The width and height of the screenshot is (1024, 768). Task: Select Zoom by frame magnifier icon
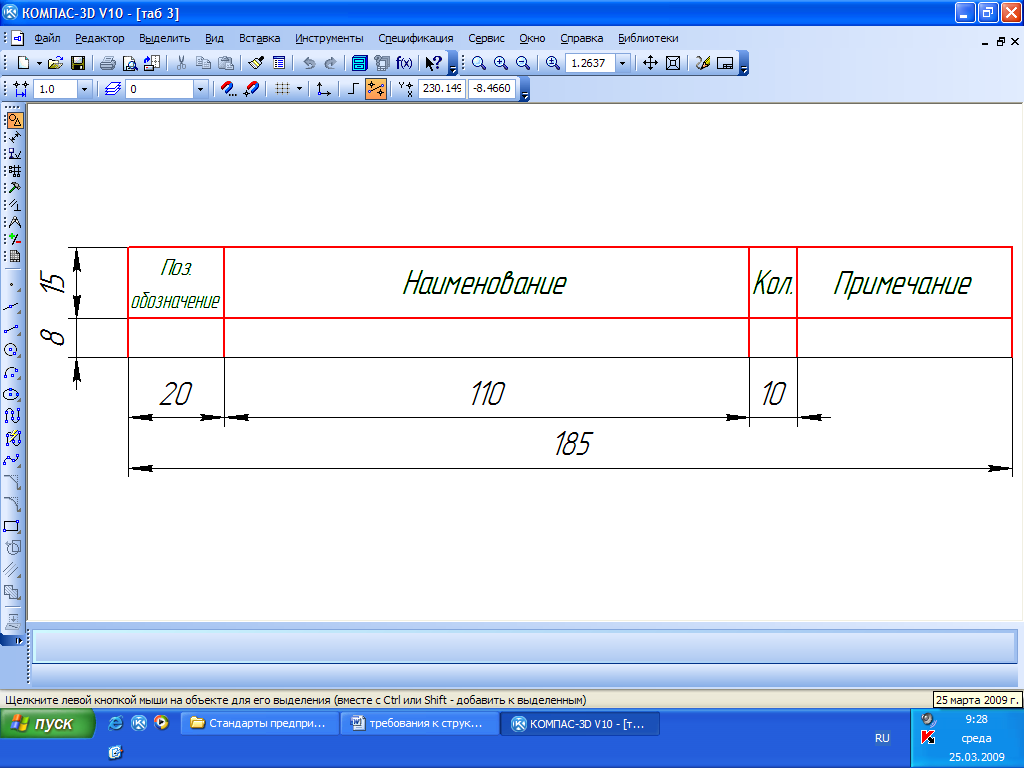(x=479, y=63)
